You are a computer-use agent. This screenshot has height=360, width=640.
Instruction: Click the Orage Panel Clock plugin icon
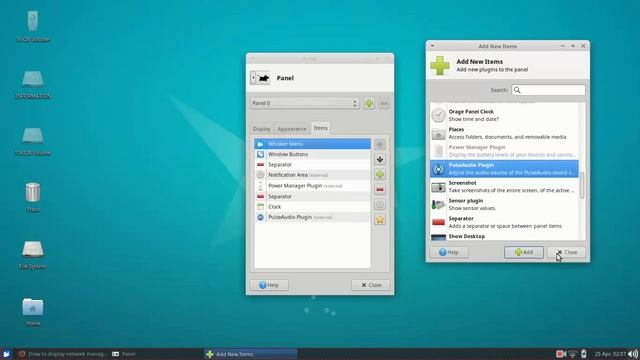pyautogui.click(x=438, y=115)
